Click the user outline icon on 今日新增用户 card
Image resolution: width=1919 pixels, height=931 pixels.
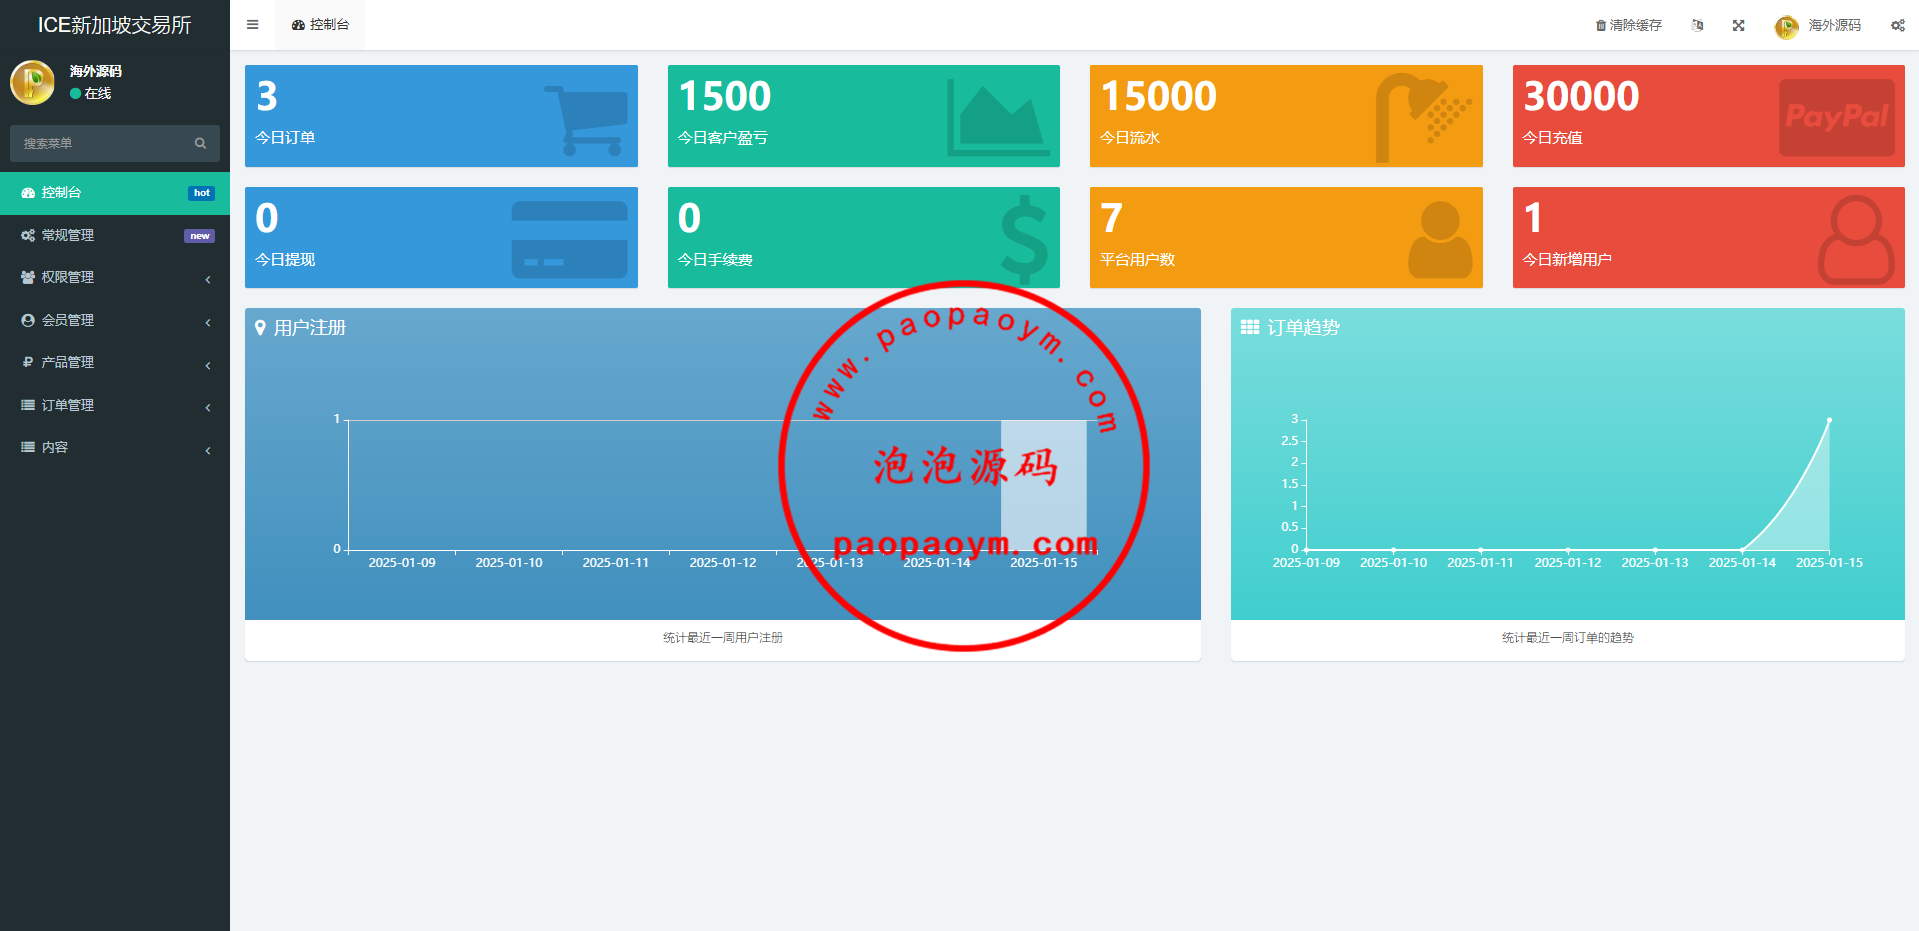click(x=1856, y=240)
